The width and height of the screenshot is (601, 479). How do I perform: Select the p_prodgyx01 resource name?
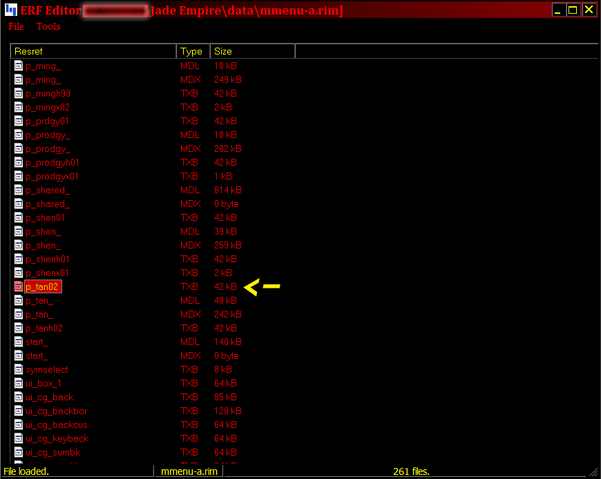[x=52, y=177]
